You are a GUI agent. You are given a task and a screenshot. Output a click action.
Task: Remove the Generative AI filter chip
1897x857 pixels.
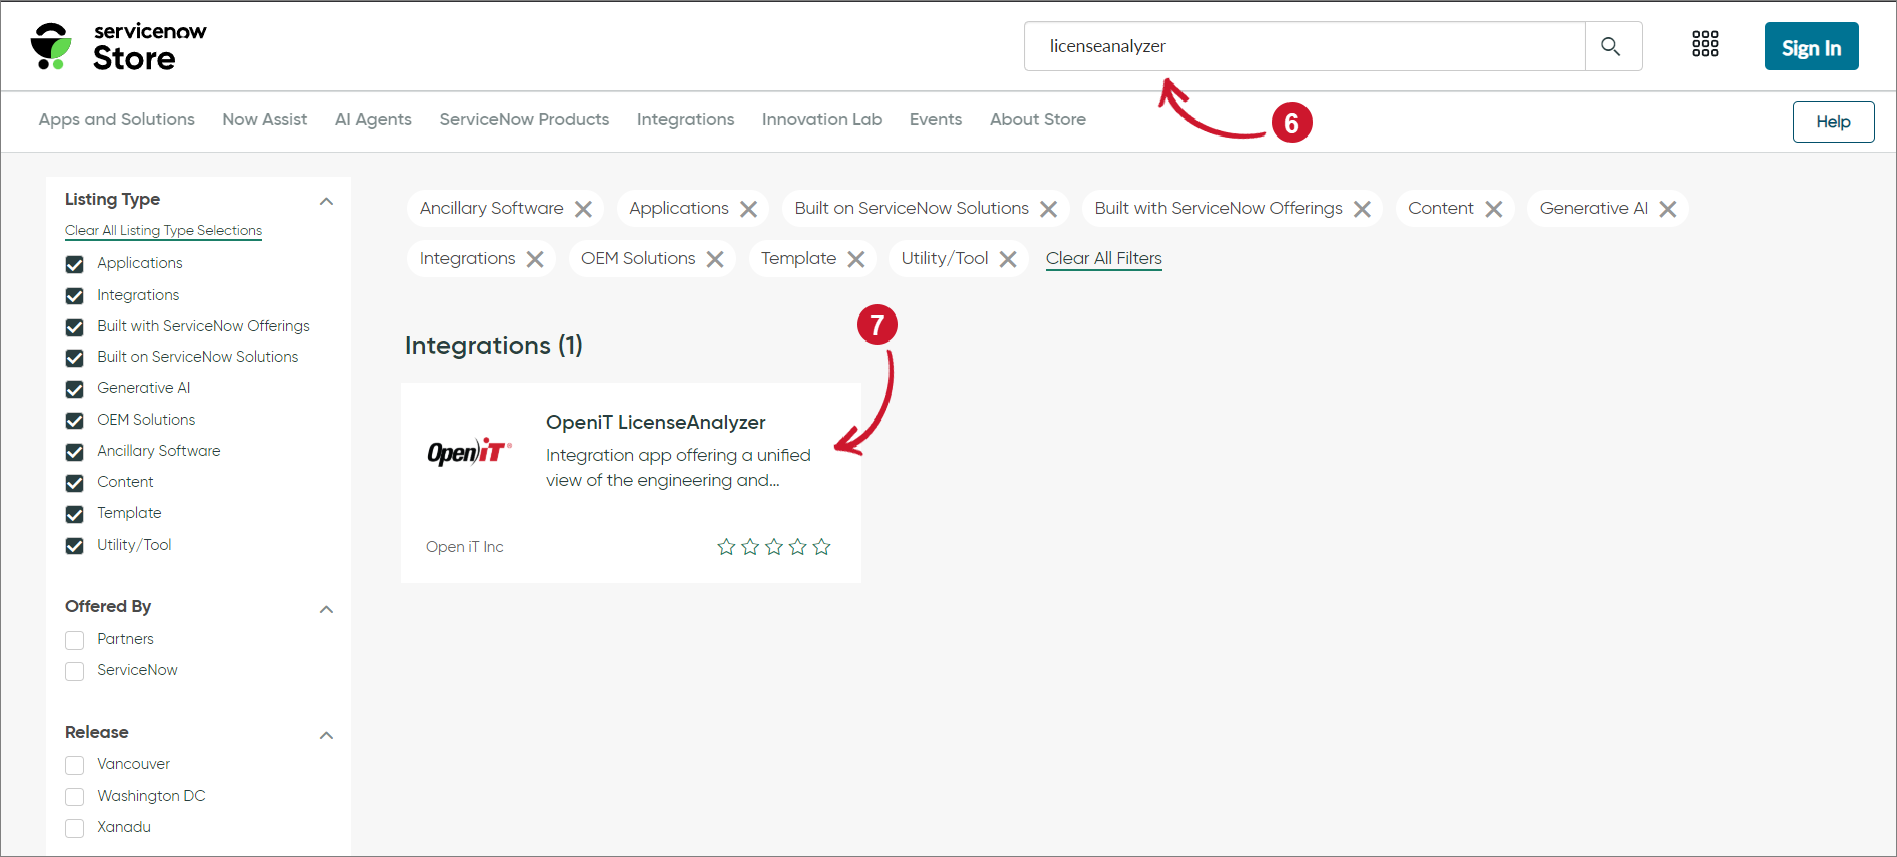(1667, 209)
